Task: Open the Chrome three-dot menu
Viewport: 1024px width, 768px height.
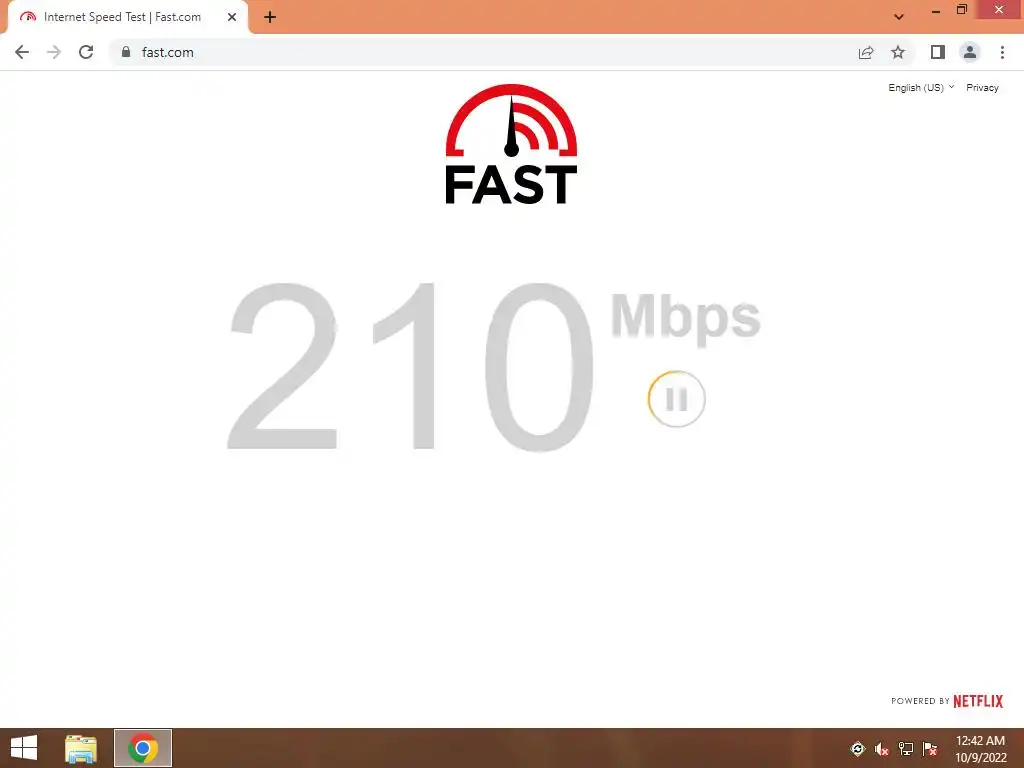Action: pos(1002,52)
